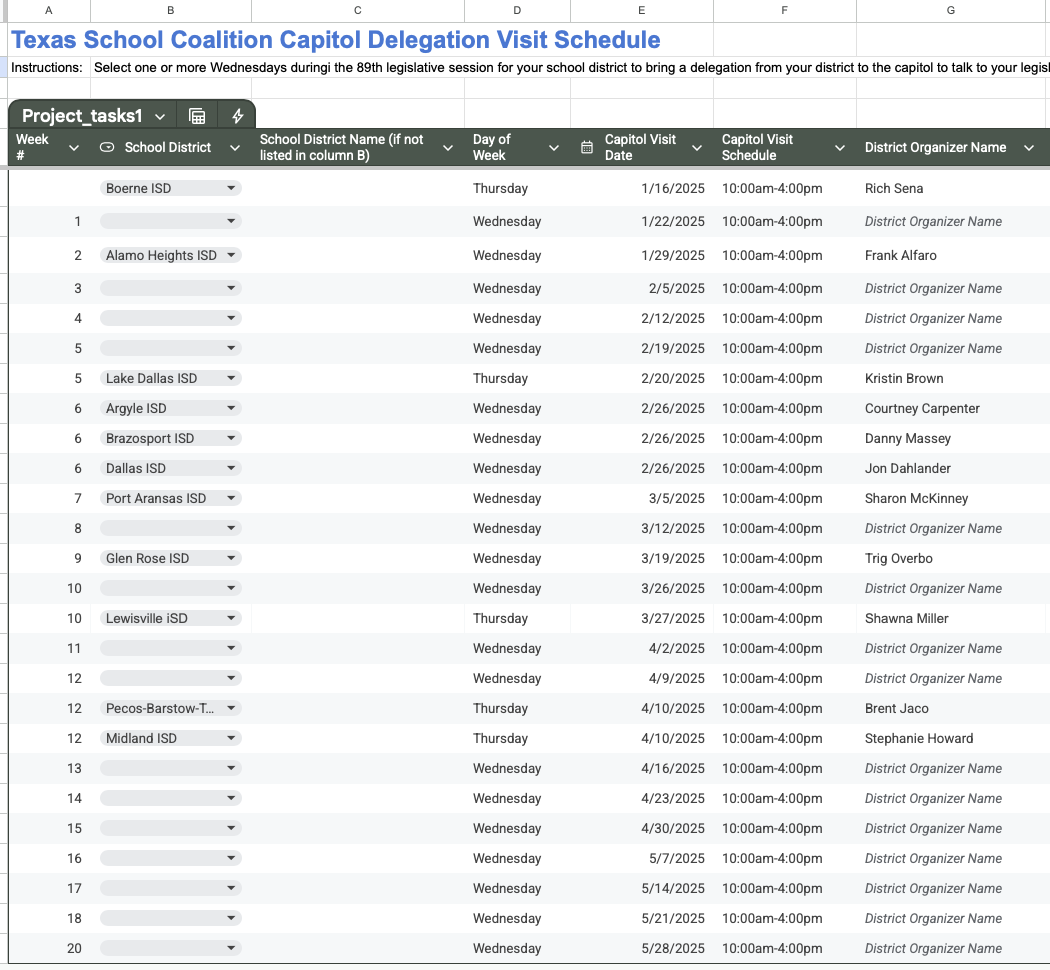This screenshot has height=970, width=1050.
Task: Click the Frank Alfaro organizer cell
Action: (953, 255)
